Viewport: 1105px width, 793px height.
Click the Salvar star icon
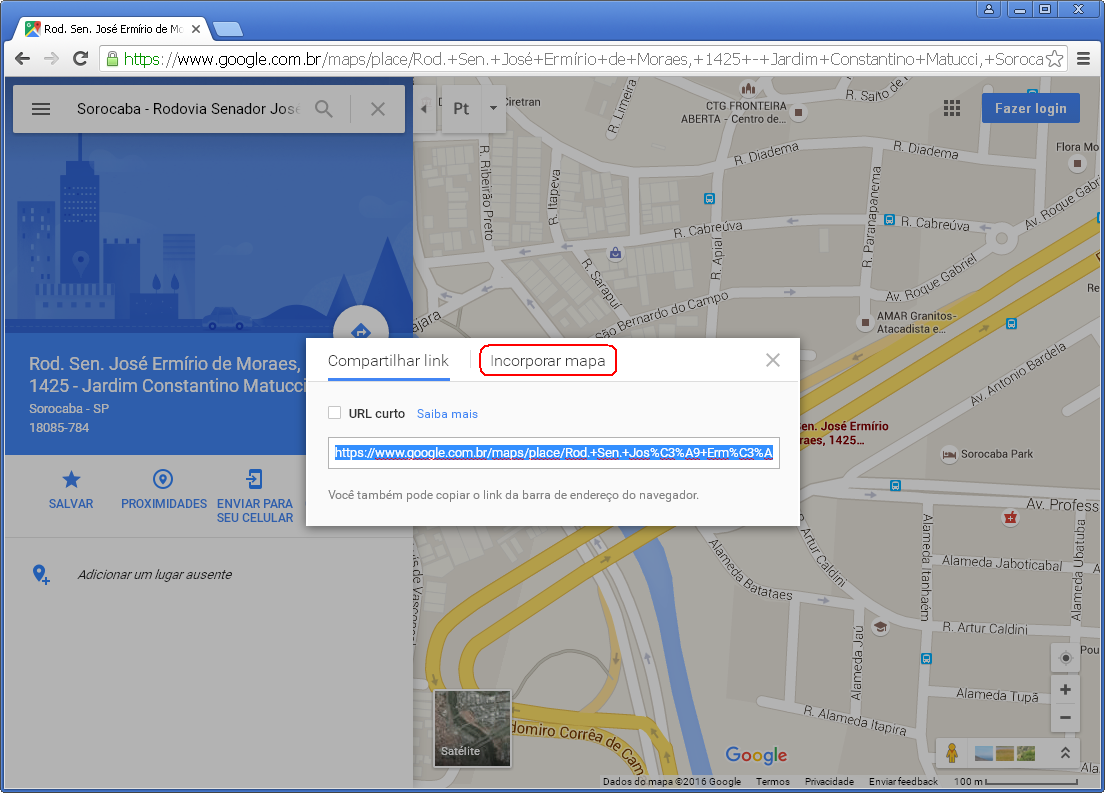(71, 480)
